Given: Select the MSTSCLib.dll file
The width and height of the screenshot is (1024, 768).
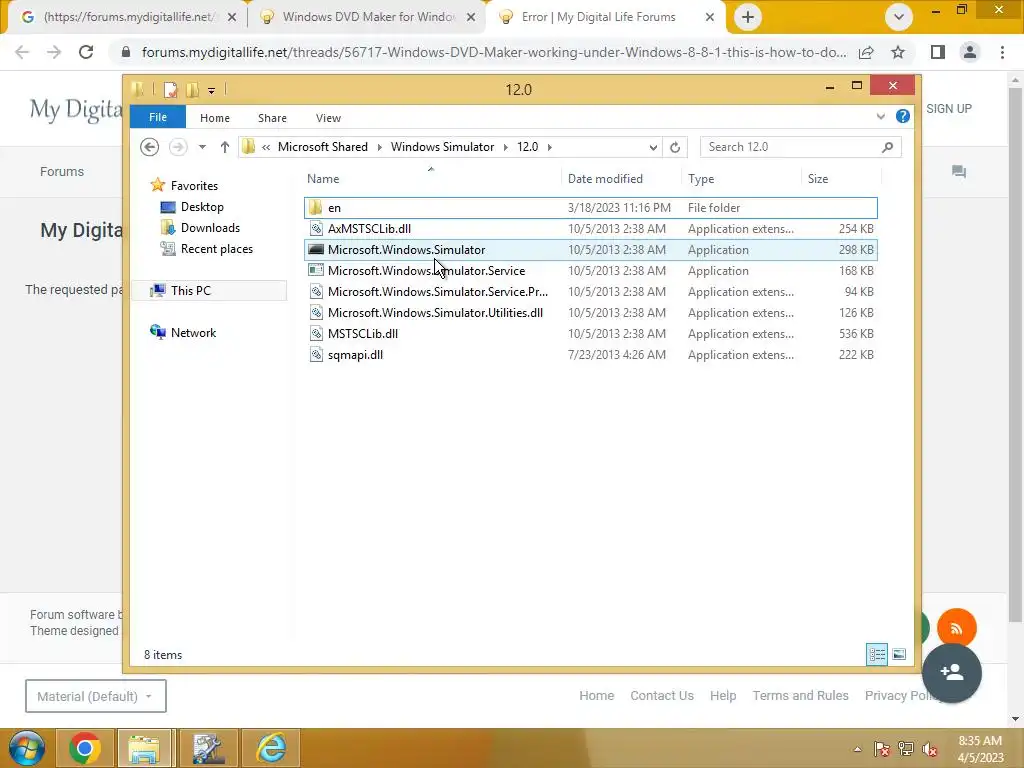Looking at the screenshot, I should [590, 333].
